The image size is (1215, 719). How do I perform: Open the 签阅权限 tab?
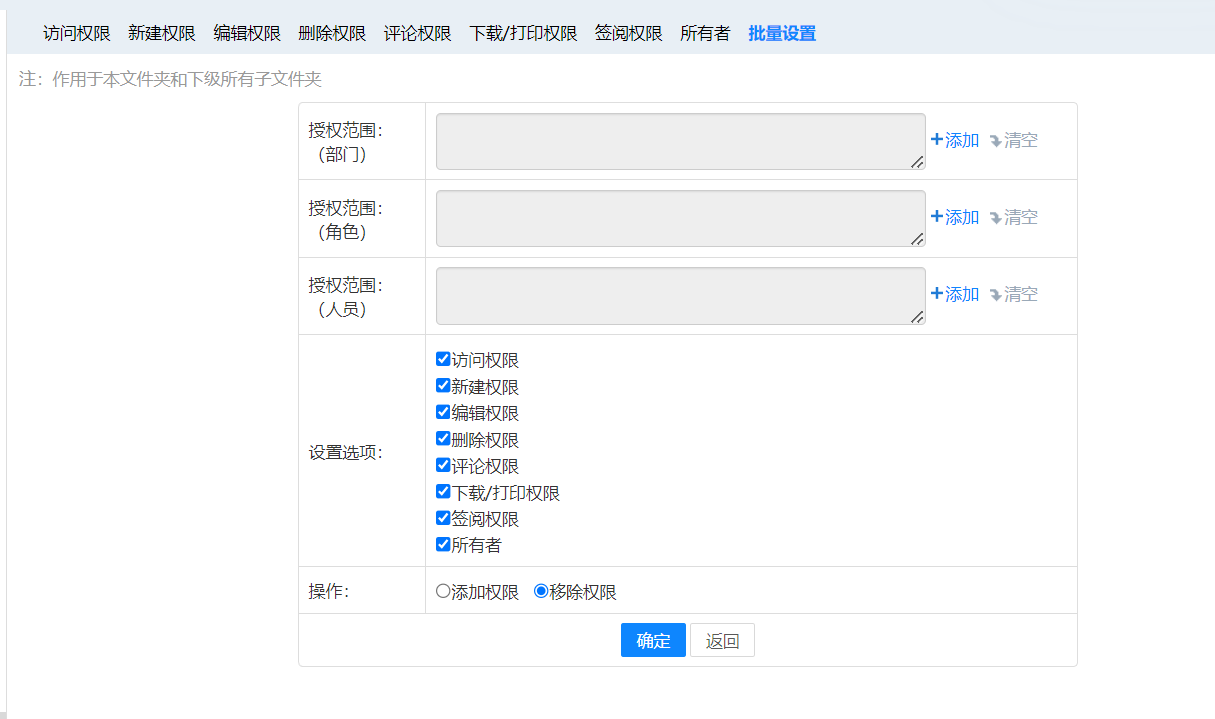tap(628, 33)
